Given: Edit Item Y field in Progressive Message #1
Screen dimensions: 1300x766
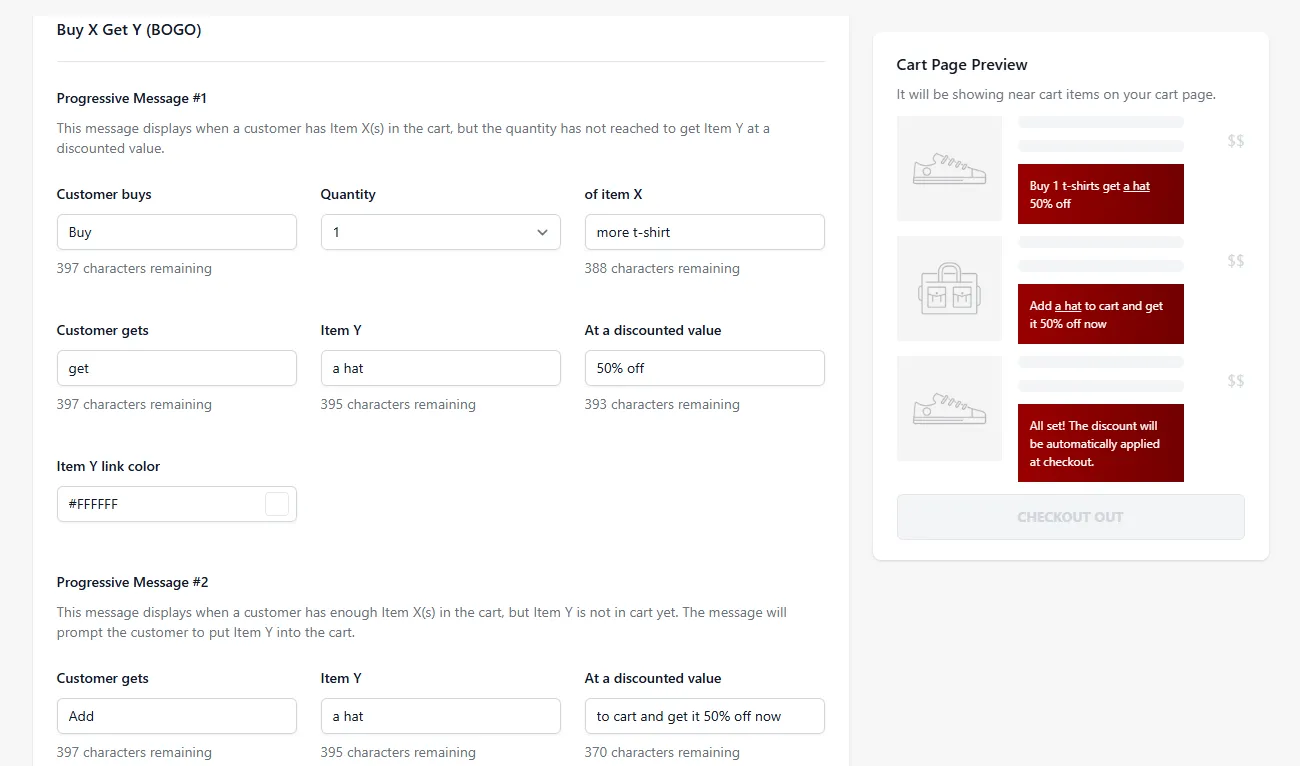Looking at the screenshot, I should coord(441,368).
